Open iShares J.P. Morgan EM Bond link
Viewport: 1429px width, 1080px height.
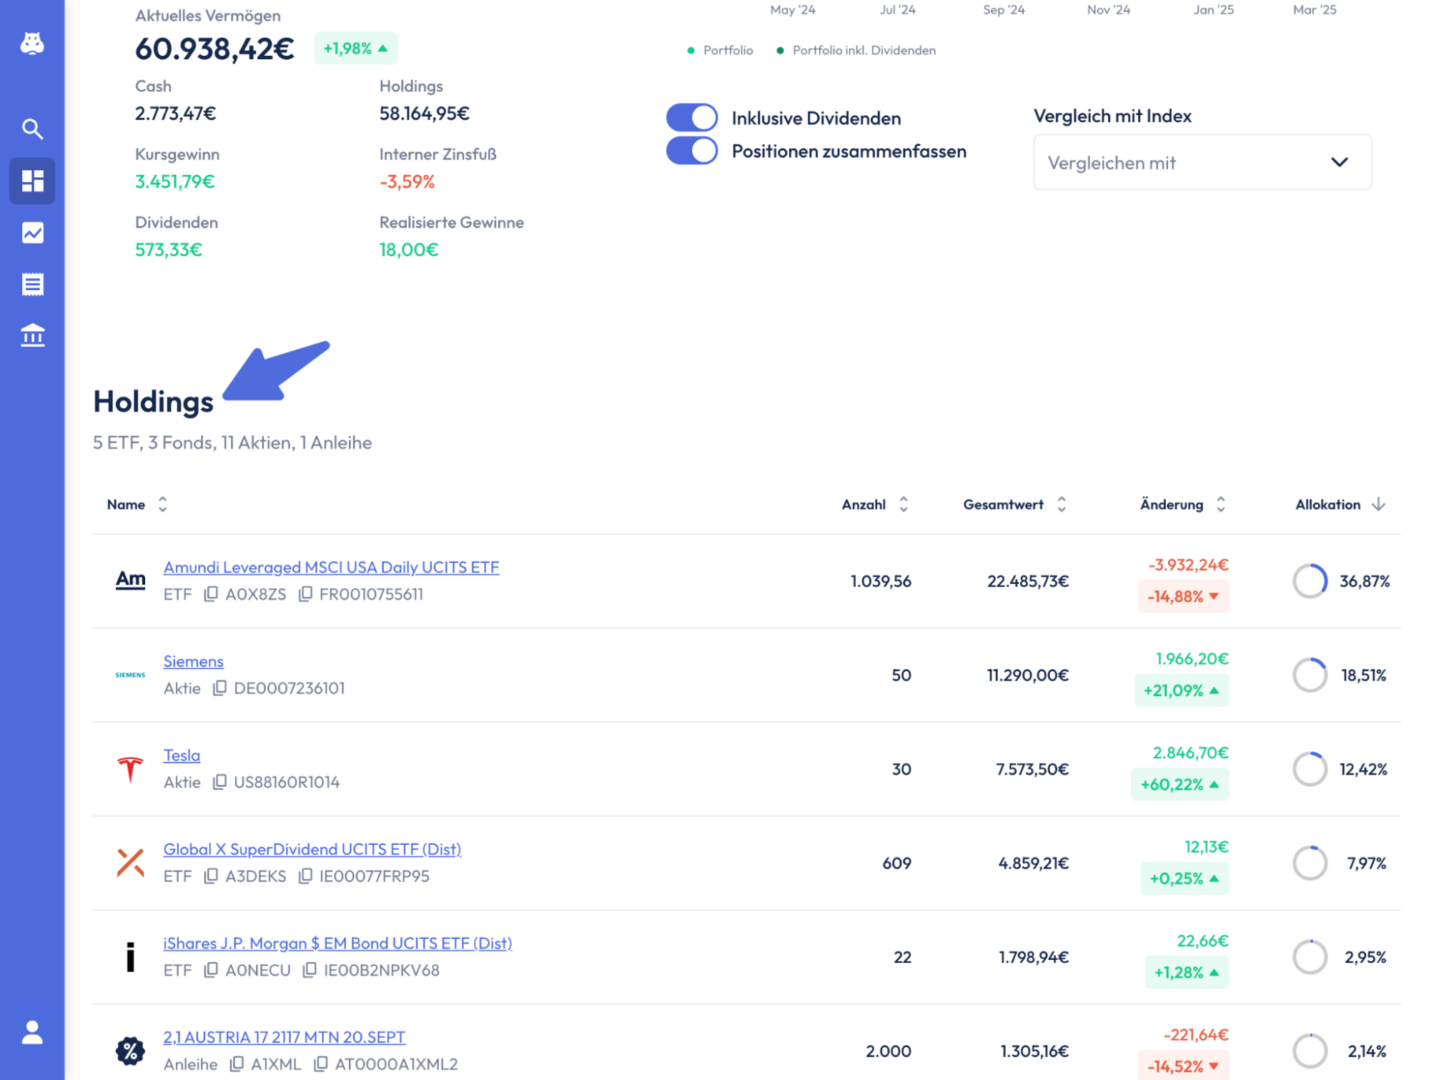(x=337, y=943)
